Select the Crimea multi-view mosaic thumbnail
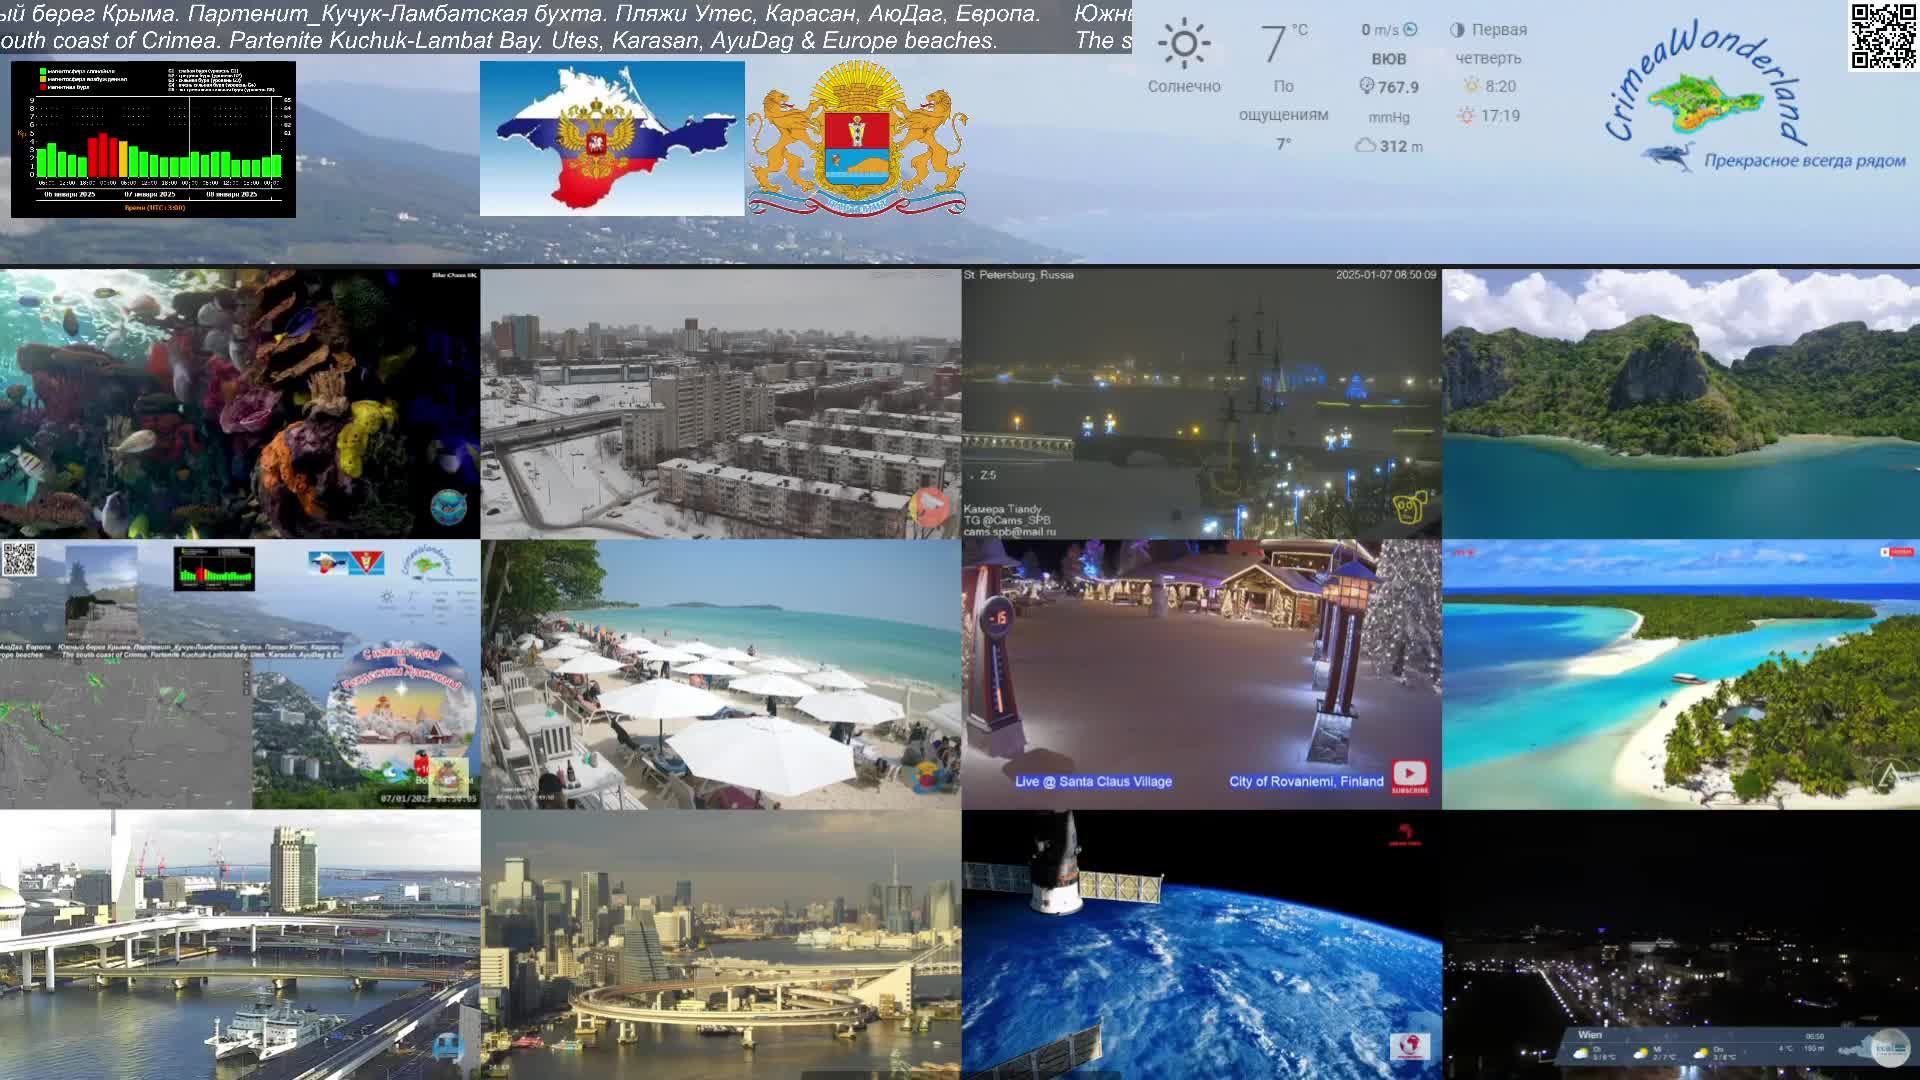The height and width of the screenshot is (1080, 1920). pyautogui.click(x=240, y=674)
